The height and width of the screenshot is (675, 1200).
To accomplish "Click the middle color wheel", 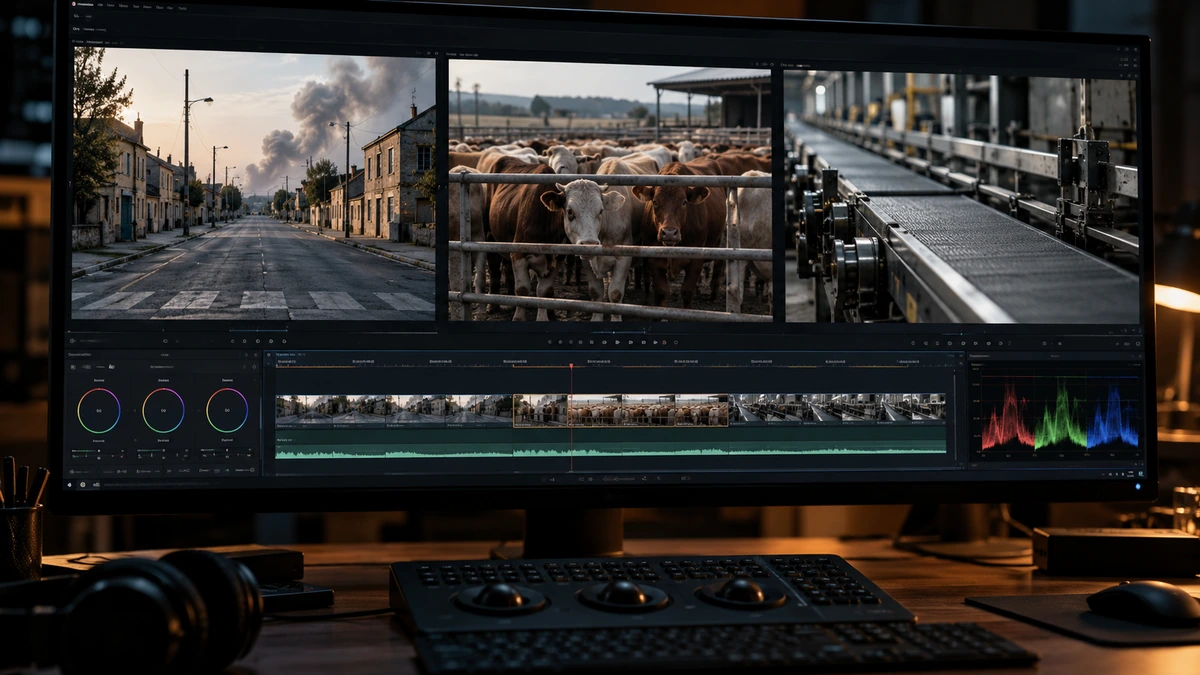I will pos(163,410).
